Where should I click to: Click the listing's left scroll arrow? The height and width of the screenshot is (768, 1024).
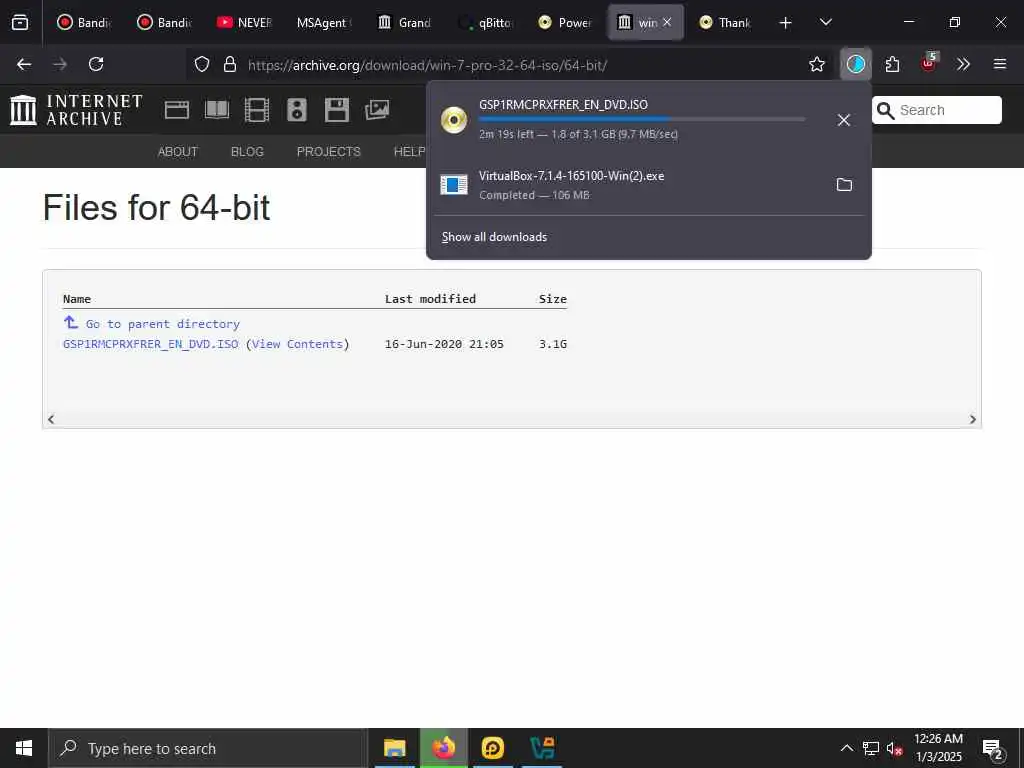pyautogui.click(x=51, y=419)
